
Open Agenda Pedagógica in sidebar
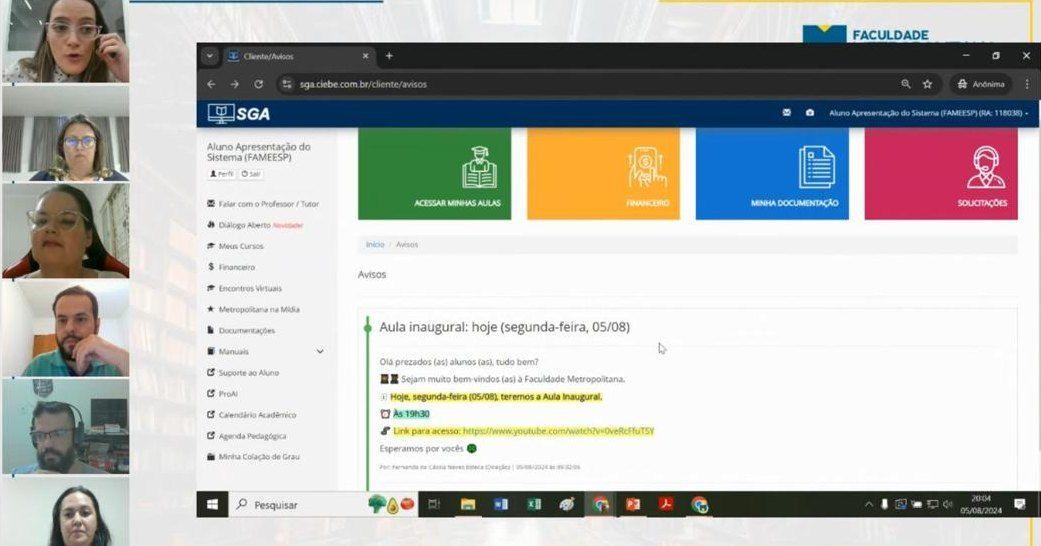click(246, 436)
